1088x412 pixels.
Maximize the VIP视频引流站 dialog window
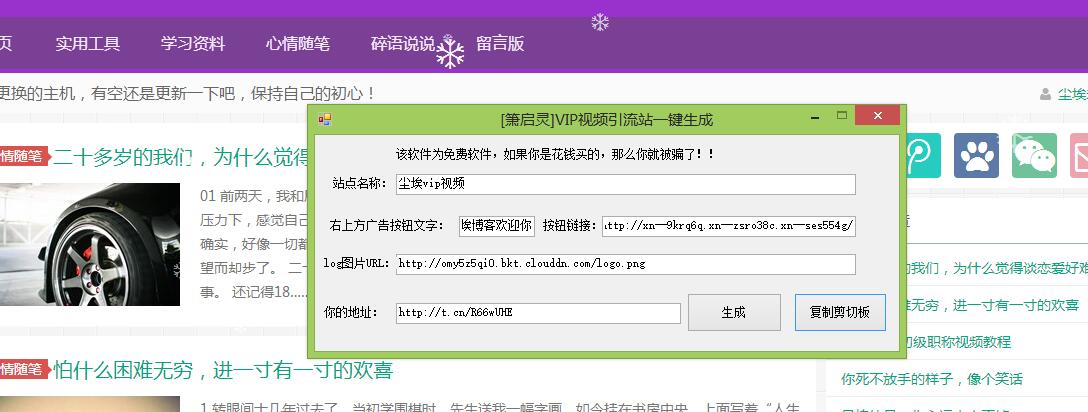[841, 117]
